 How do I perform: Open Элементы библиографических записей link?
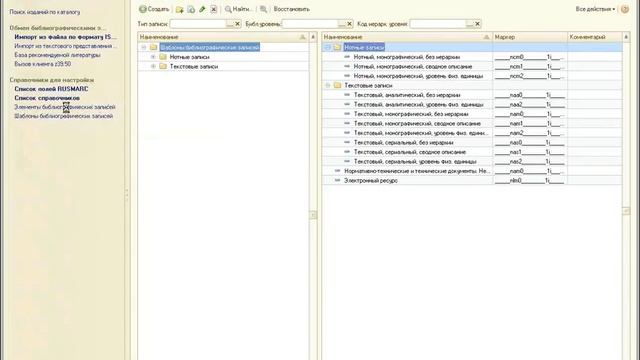pyautogui.click(x=65, y=107)
